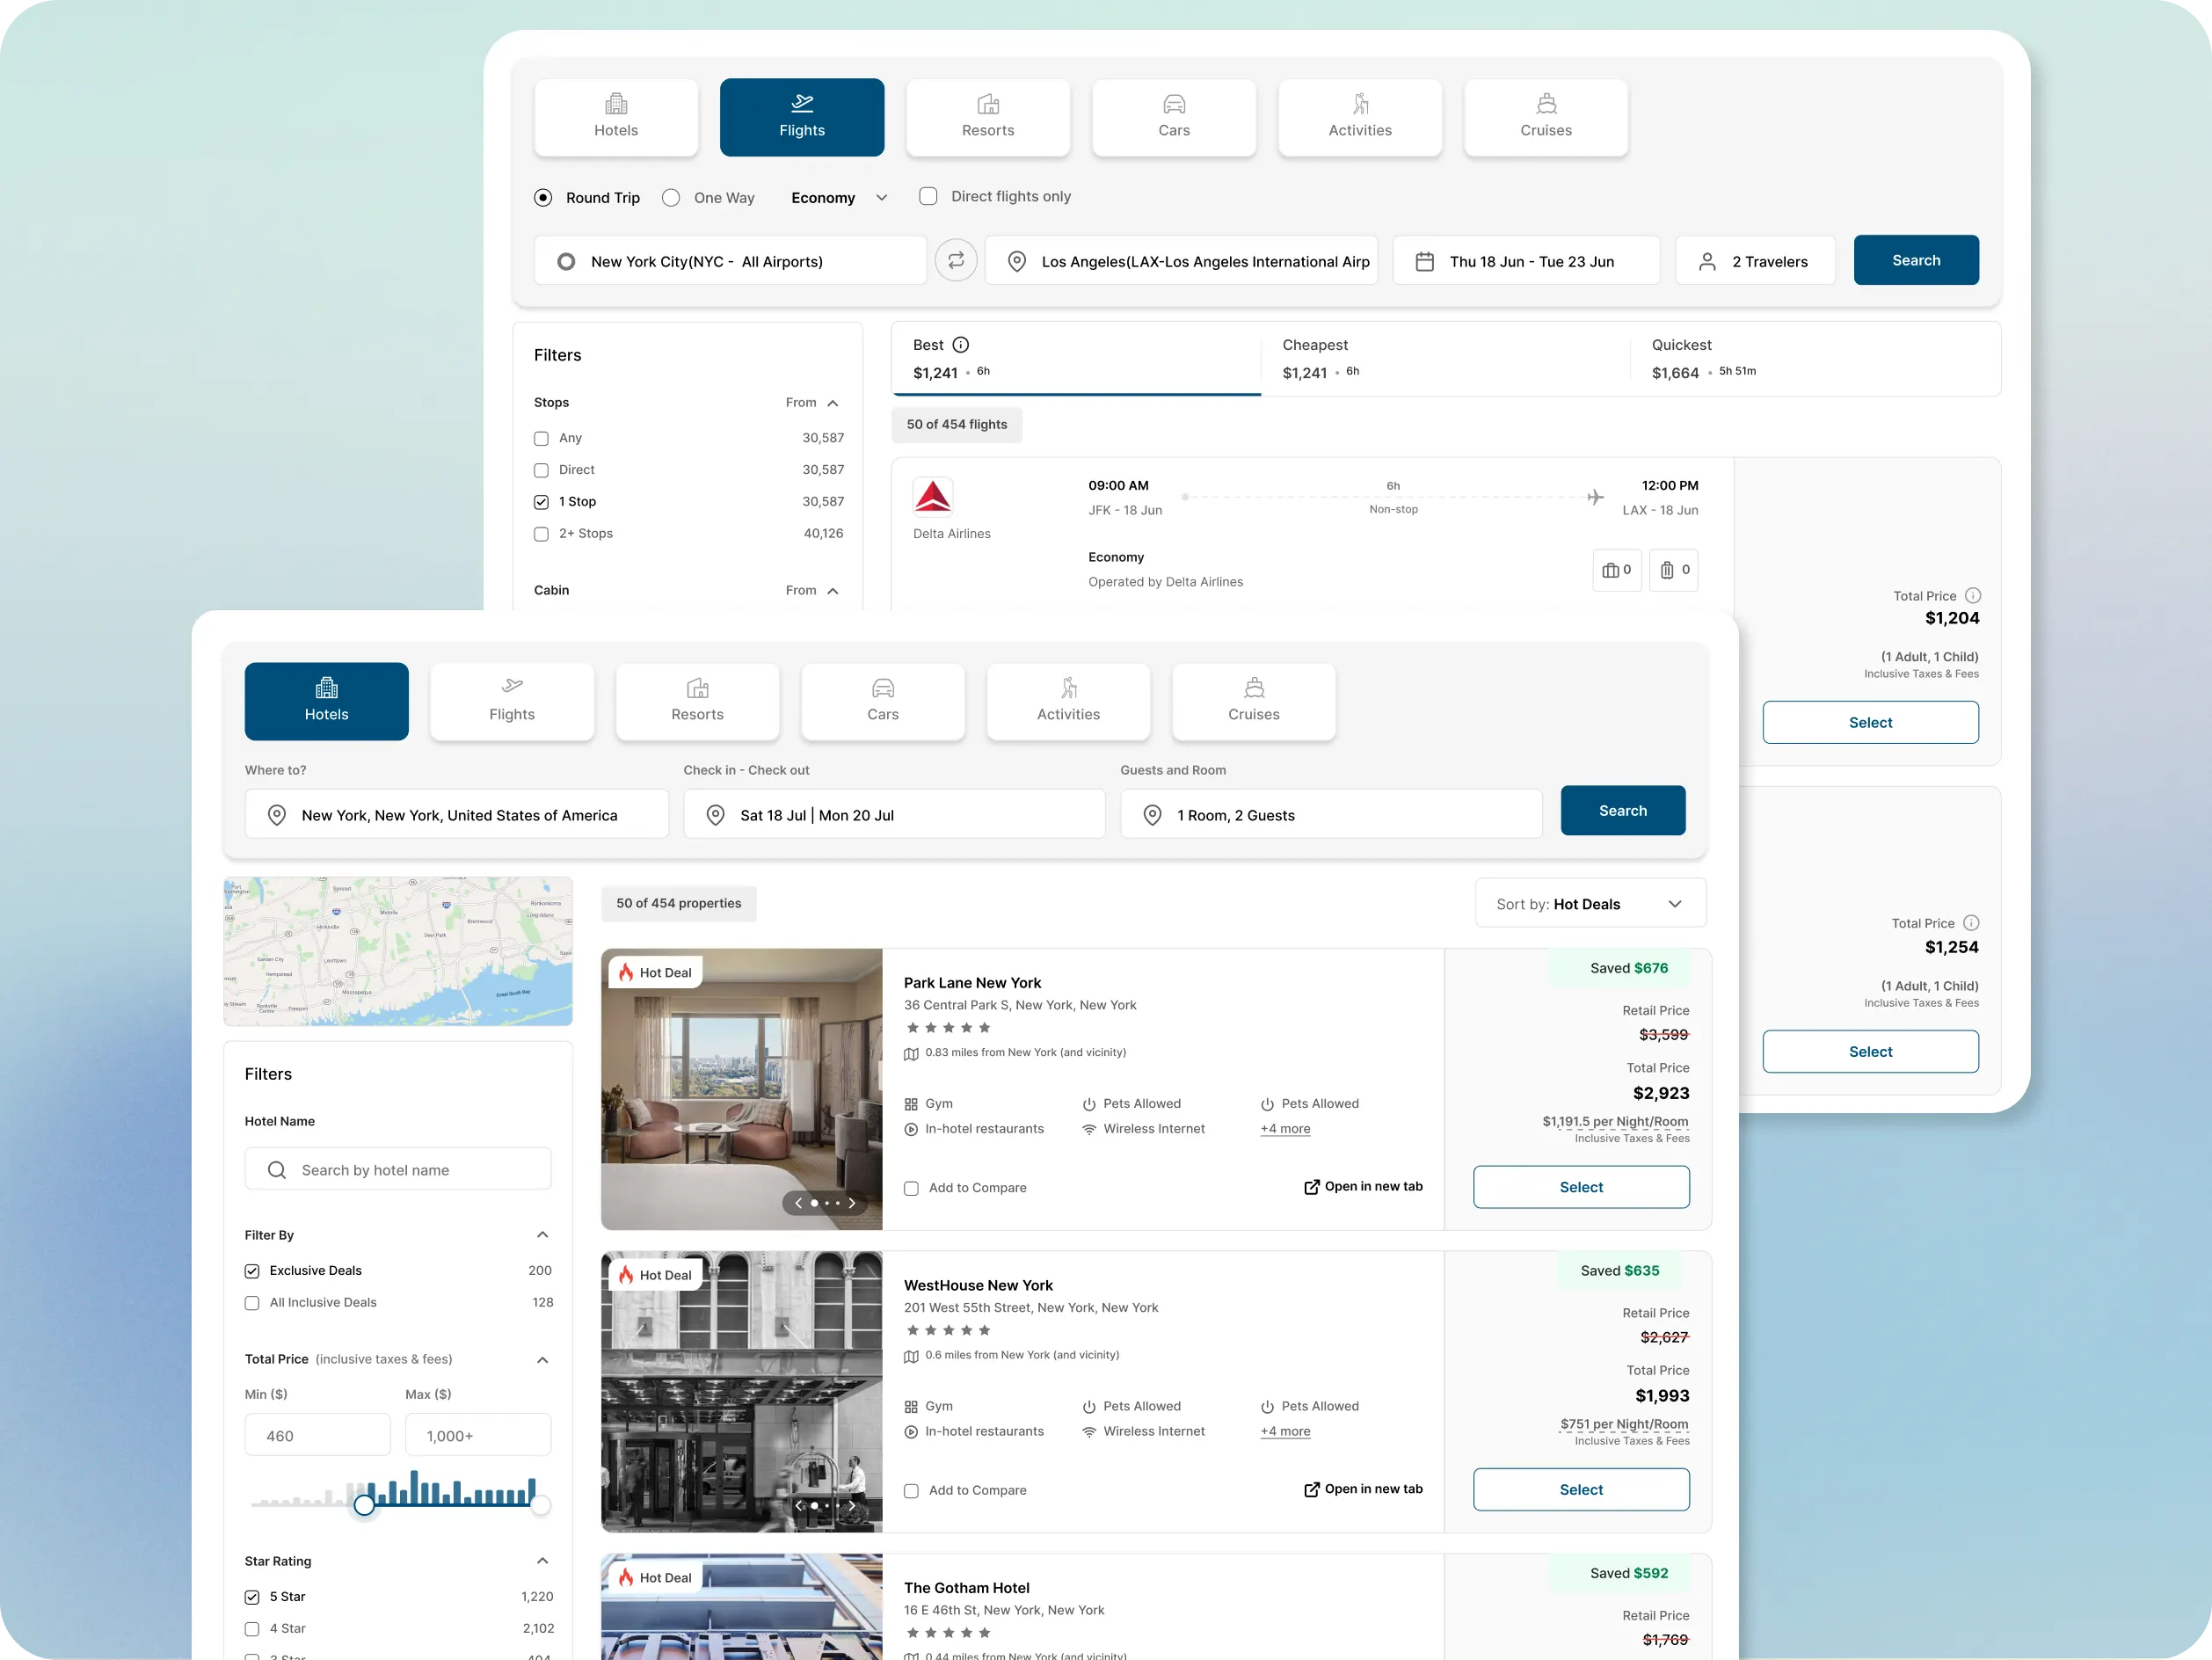
Task: Click the pin icon in check-in dates field
Action: (x=716, y=816)
